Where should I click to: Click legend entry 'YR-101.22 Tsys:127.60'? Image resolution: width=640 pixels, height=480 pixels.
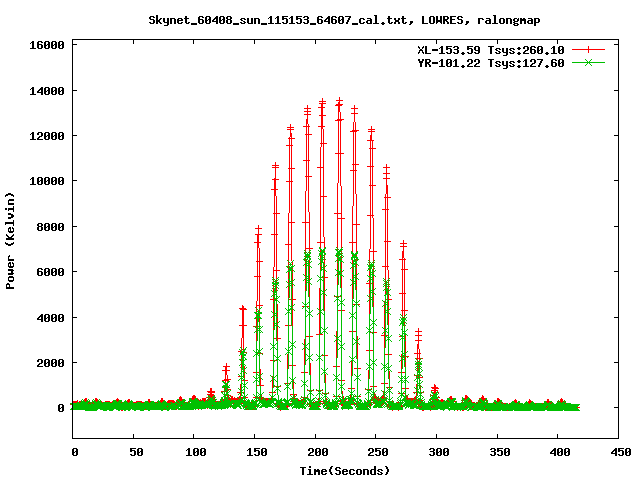click(491, 63)
